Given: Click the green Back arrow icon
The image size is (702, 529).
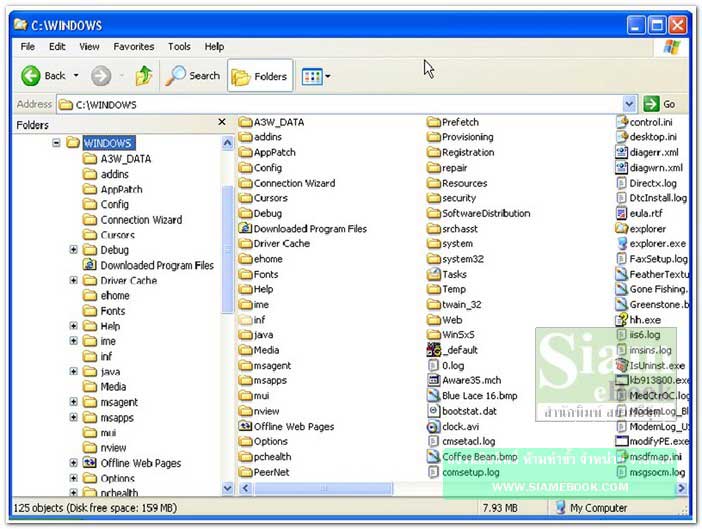Looking at the screenshot, I should [x=31, y=76].
